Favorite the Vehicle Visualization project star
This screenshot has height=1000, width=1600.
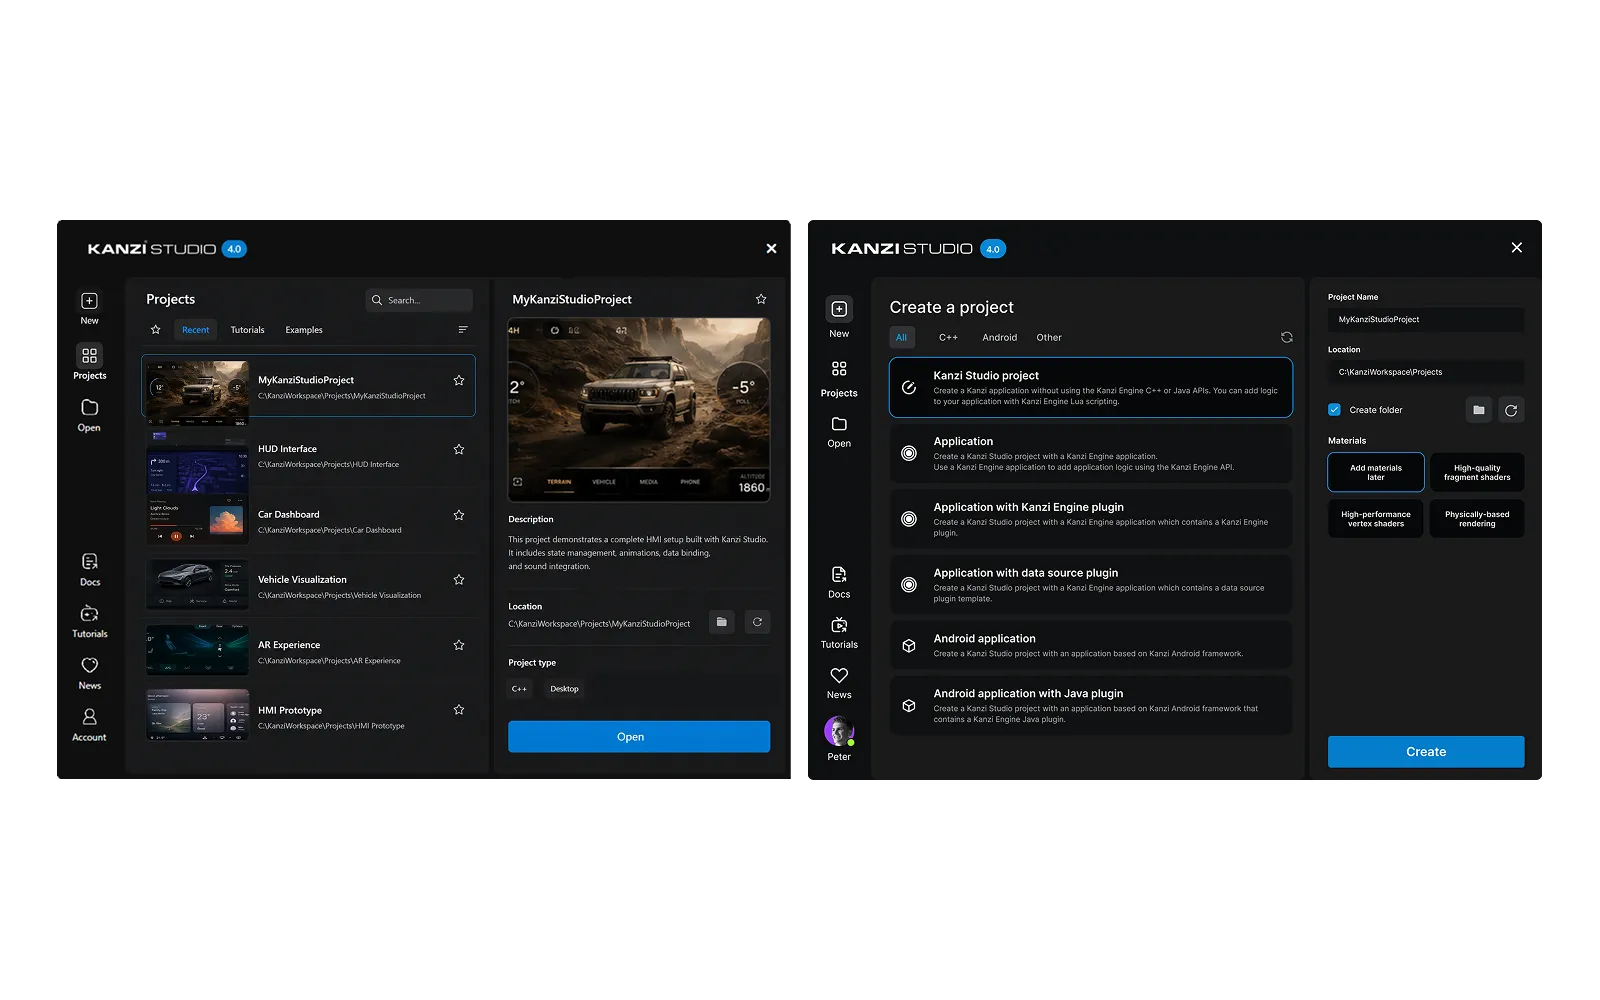(x=459, y=580)
